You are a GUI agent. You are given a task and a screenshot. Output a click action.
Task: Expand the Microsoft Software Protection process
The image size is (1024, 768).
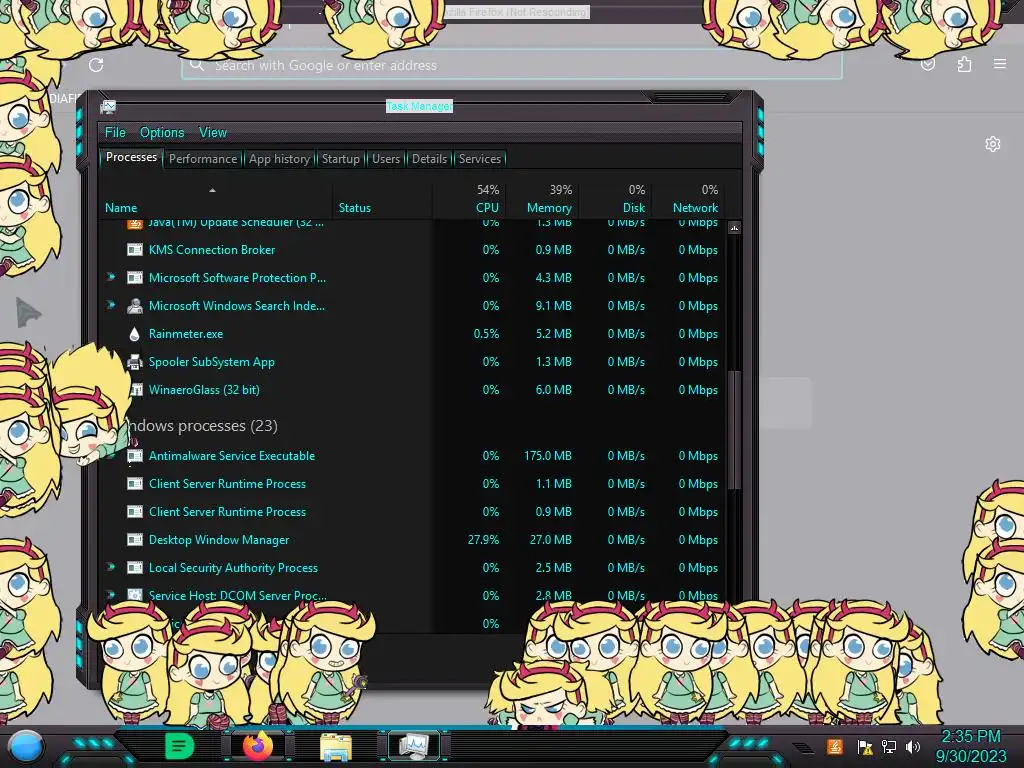(111, 278)
